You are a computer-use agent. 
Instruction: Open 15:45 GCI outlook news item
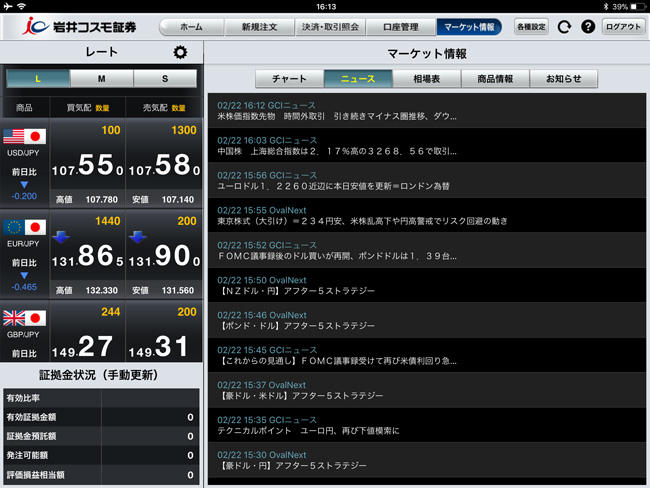[x=427, y=355]
